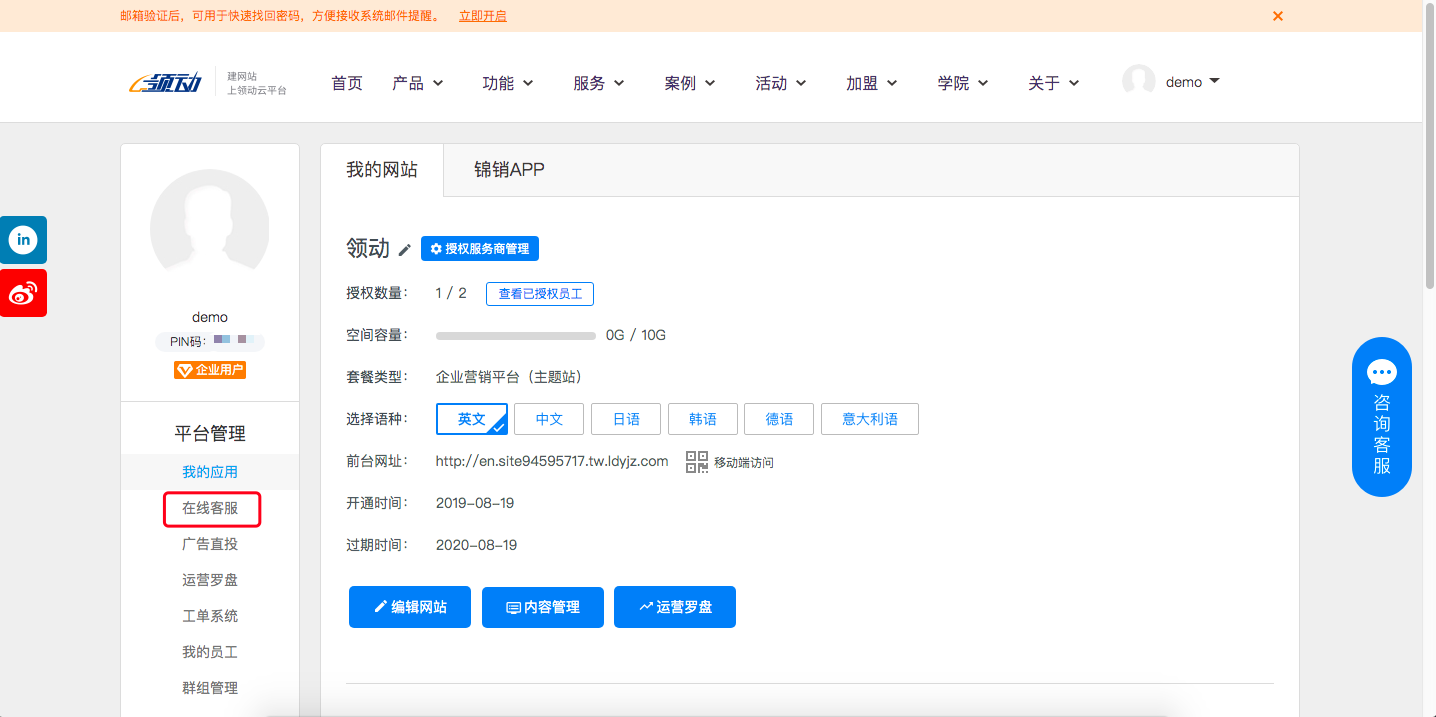Viewport: 1436px width, 717px height.
Task: Open LinkedIn via the sidebar icon
Action: coord(23,240)
